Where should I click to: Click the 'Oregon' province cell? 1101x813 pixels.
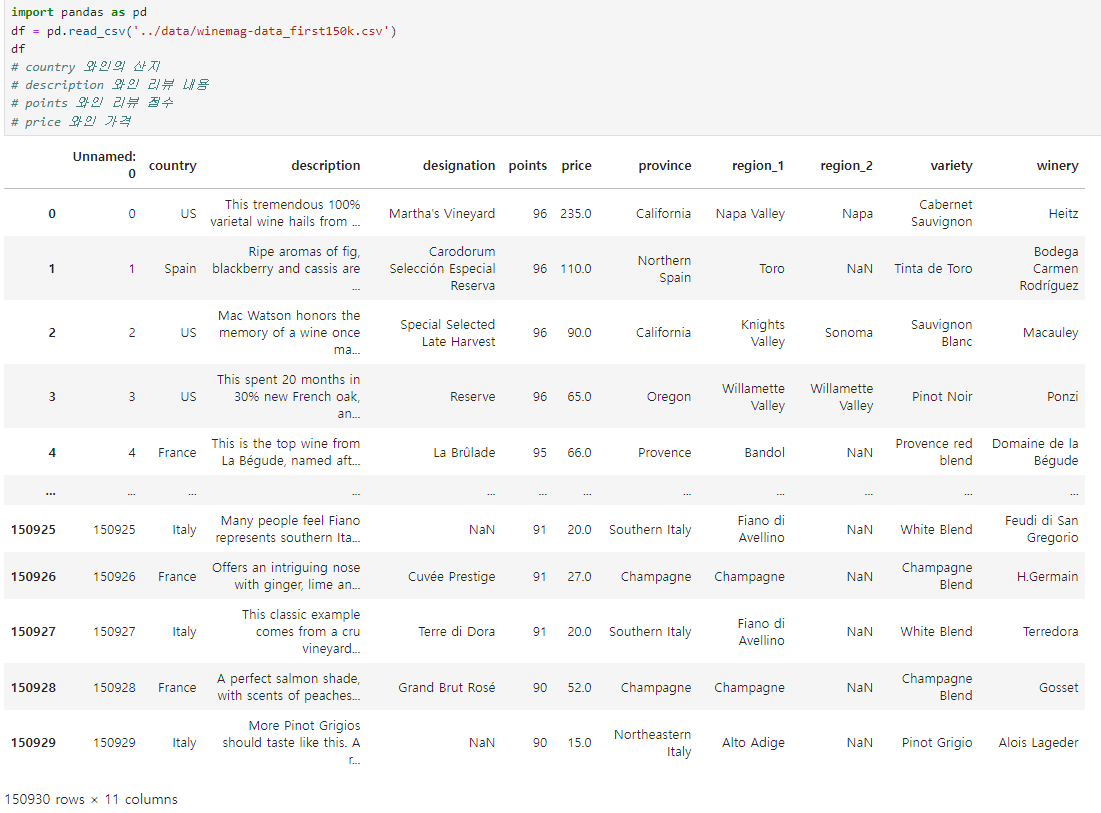coord(668,397)
